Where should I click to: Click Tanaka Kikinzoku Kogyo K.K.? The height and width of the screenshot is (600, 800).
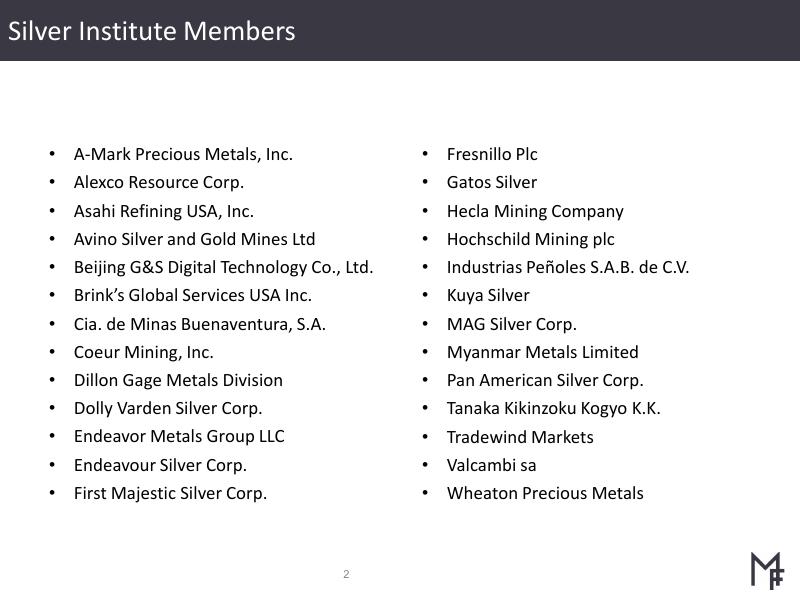tap(554, 408)
